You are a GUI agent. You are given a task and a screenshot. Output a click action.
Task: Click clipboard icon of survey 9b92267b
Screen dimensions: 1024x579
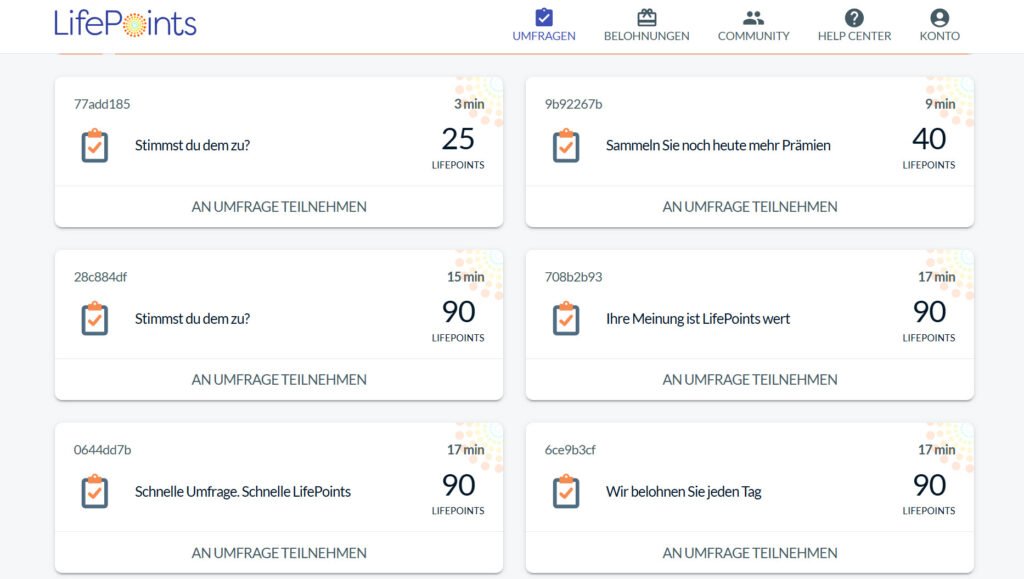566,146
